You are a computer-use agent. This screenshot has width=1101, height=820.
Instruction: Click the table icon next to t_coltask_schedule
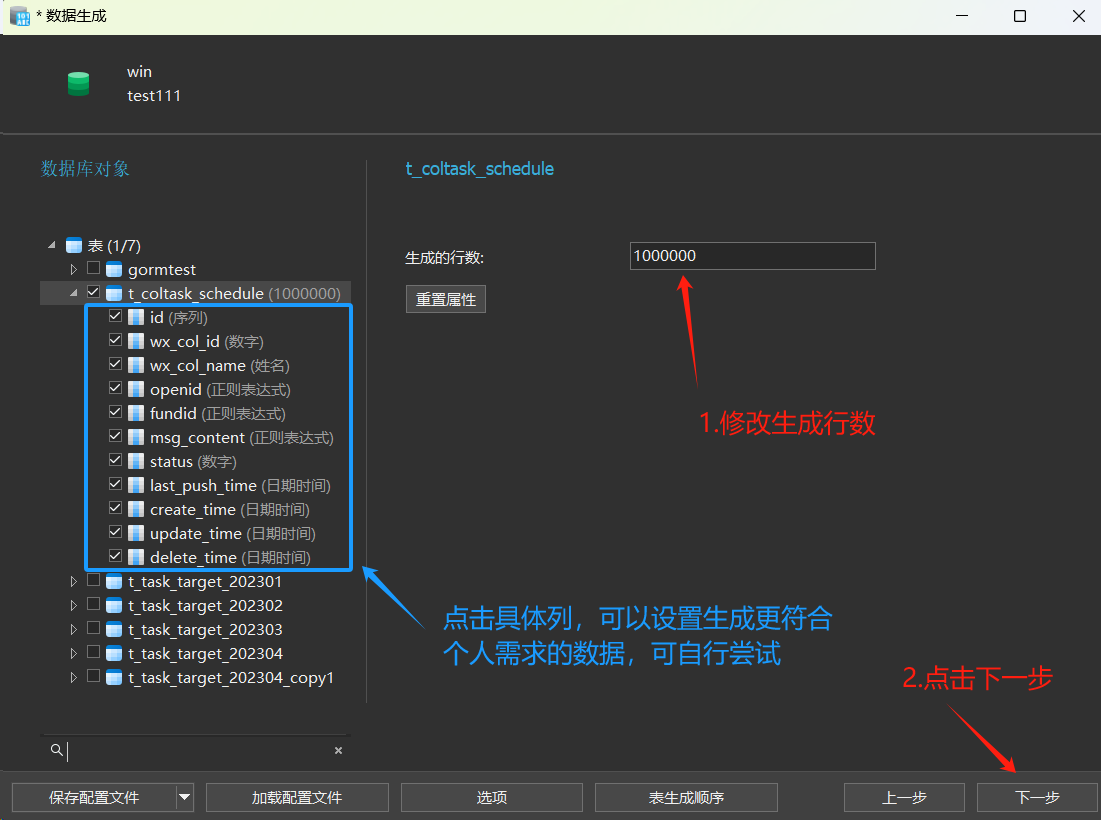click(x=114, y=294)
